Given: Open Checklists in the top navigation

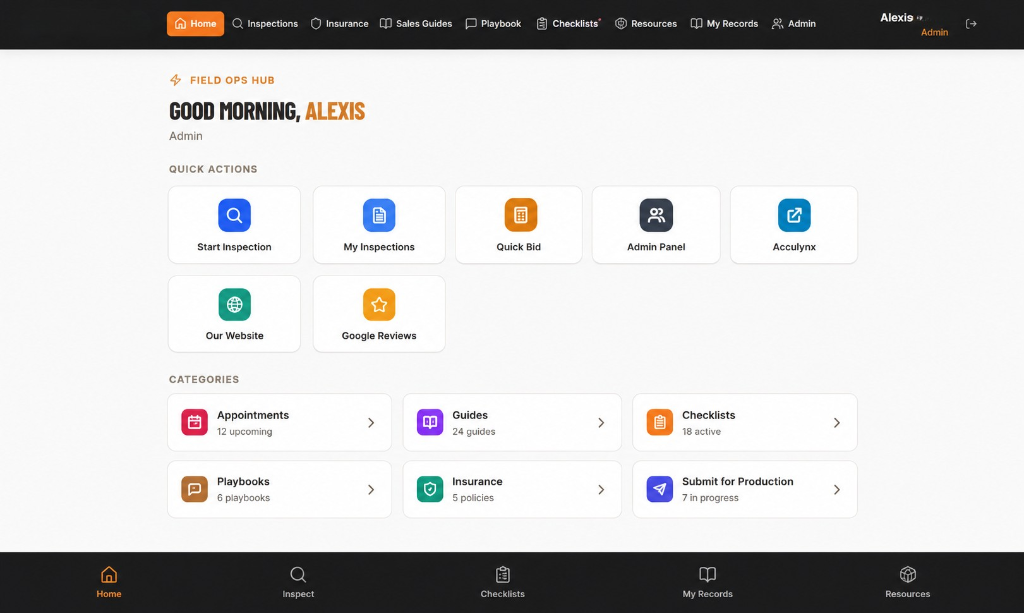Looking at the screenshot, I should 568,24.
